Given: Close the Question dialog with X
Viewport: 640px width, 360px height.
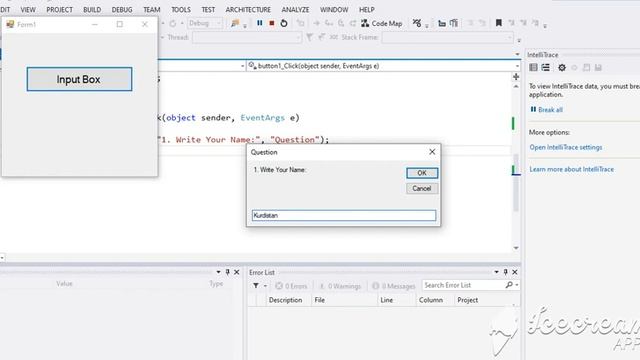Looking at the screenshot, I should click(x=432, y=152).
